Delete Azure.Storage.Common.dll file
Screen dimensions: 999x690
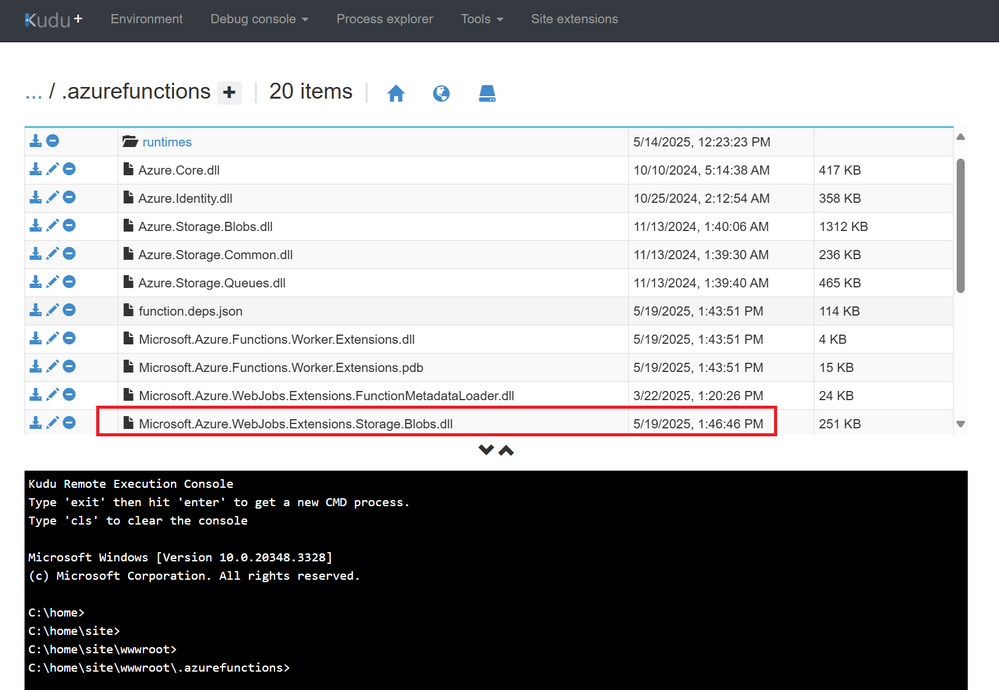click(69, 254)
